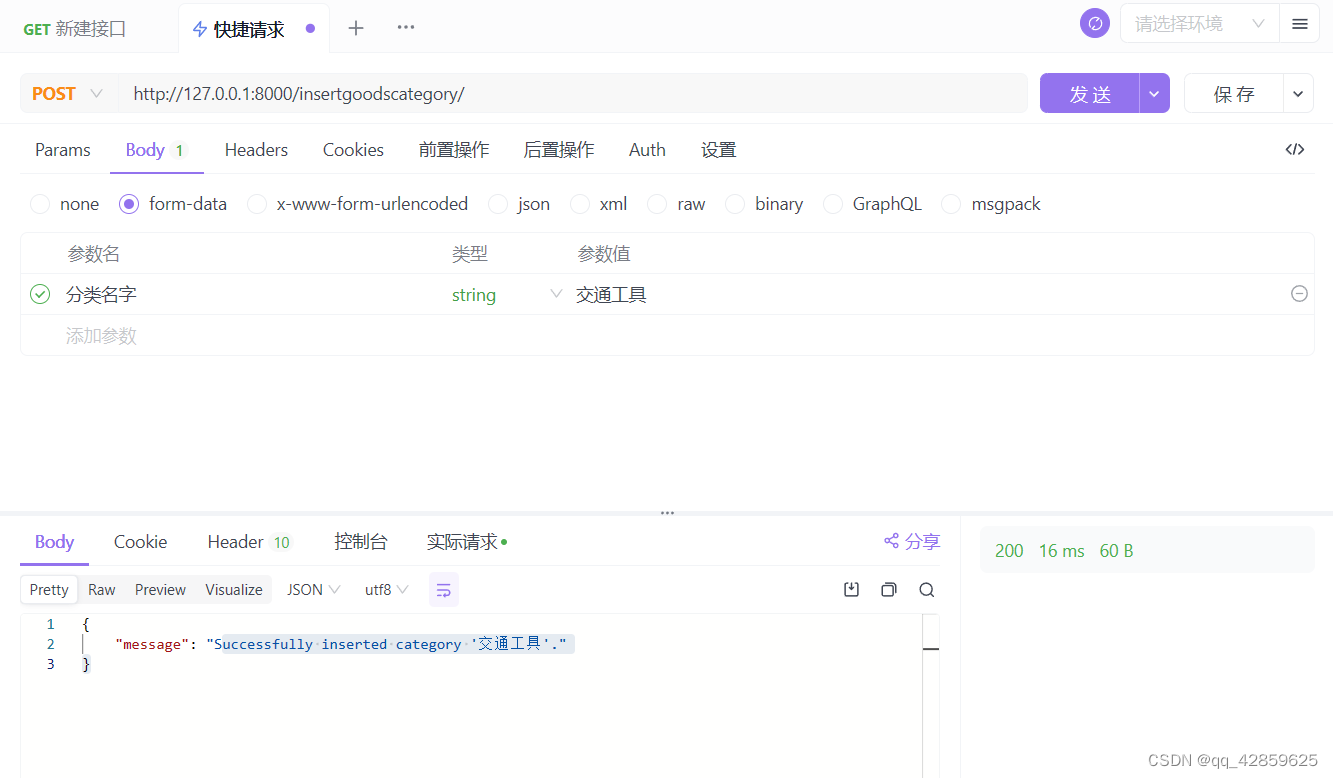Viewport: 1333px width, 778px height.
Task: Open the 后置操作 tab
Action: (559, 149)
